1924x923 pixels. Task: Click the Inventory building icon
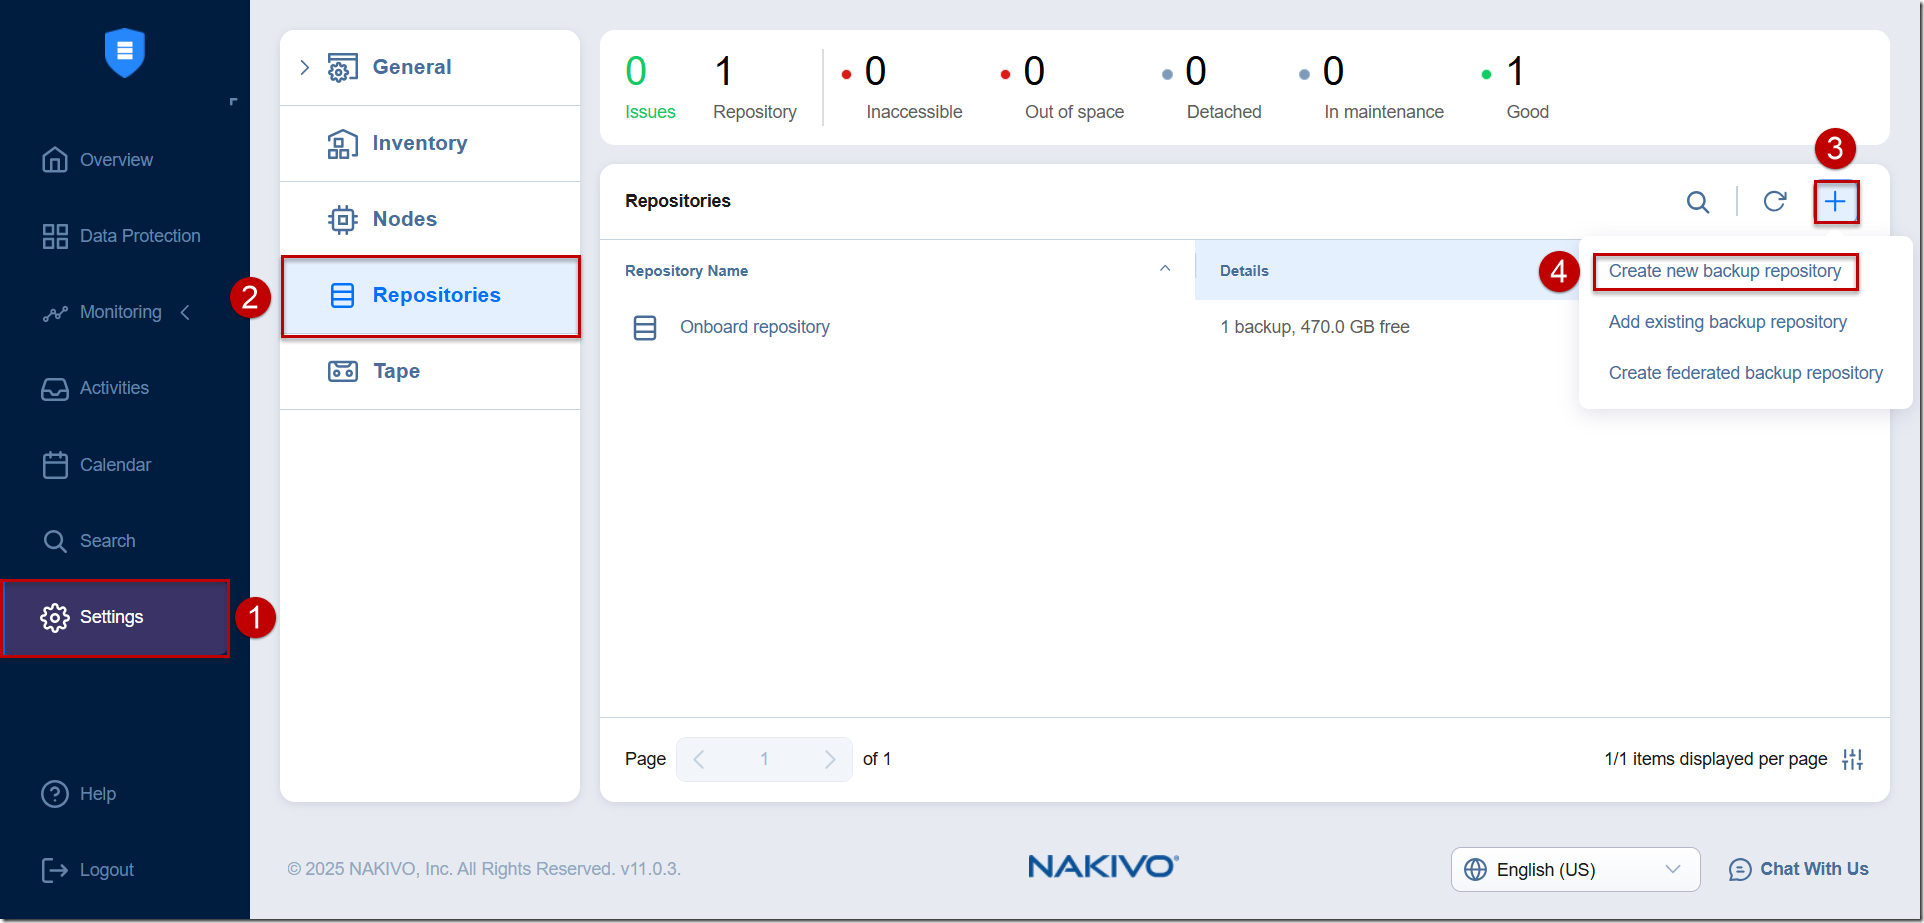342,144
